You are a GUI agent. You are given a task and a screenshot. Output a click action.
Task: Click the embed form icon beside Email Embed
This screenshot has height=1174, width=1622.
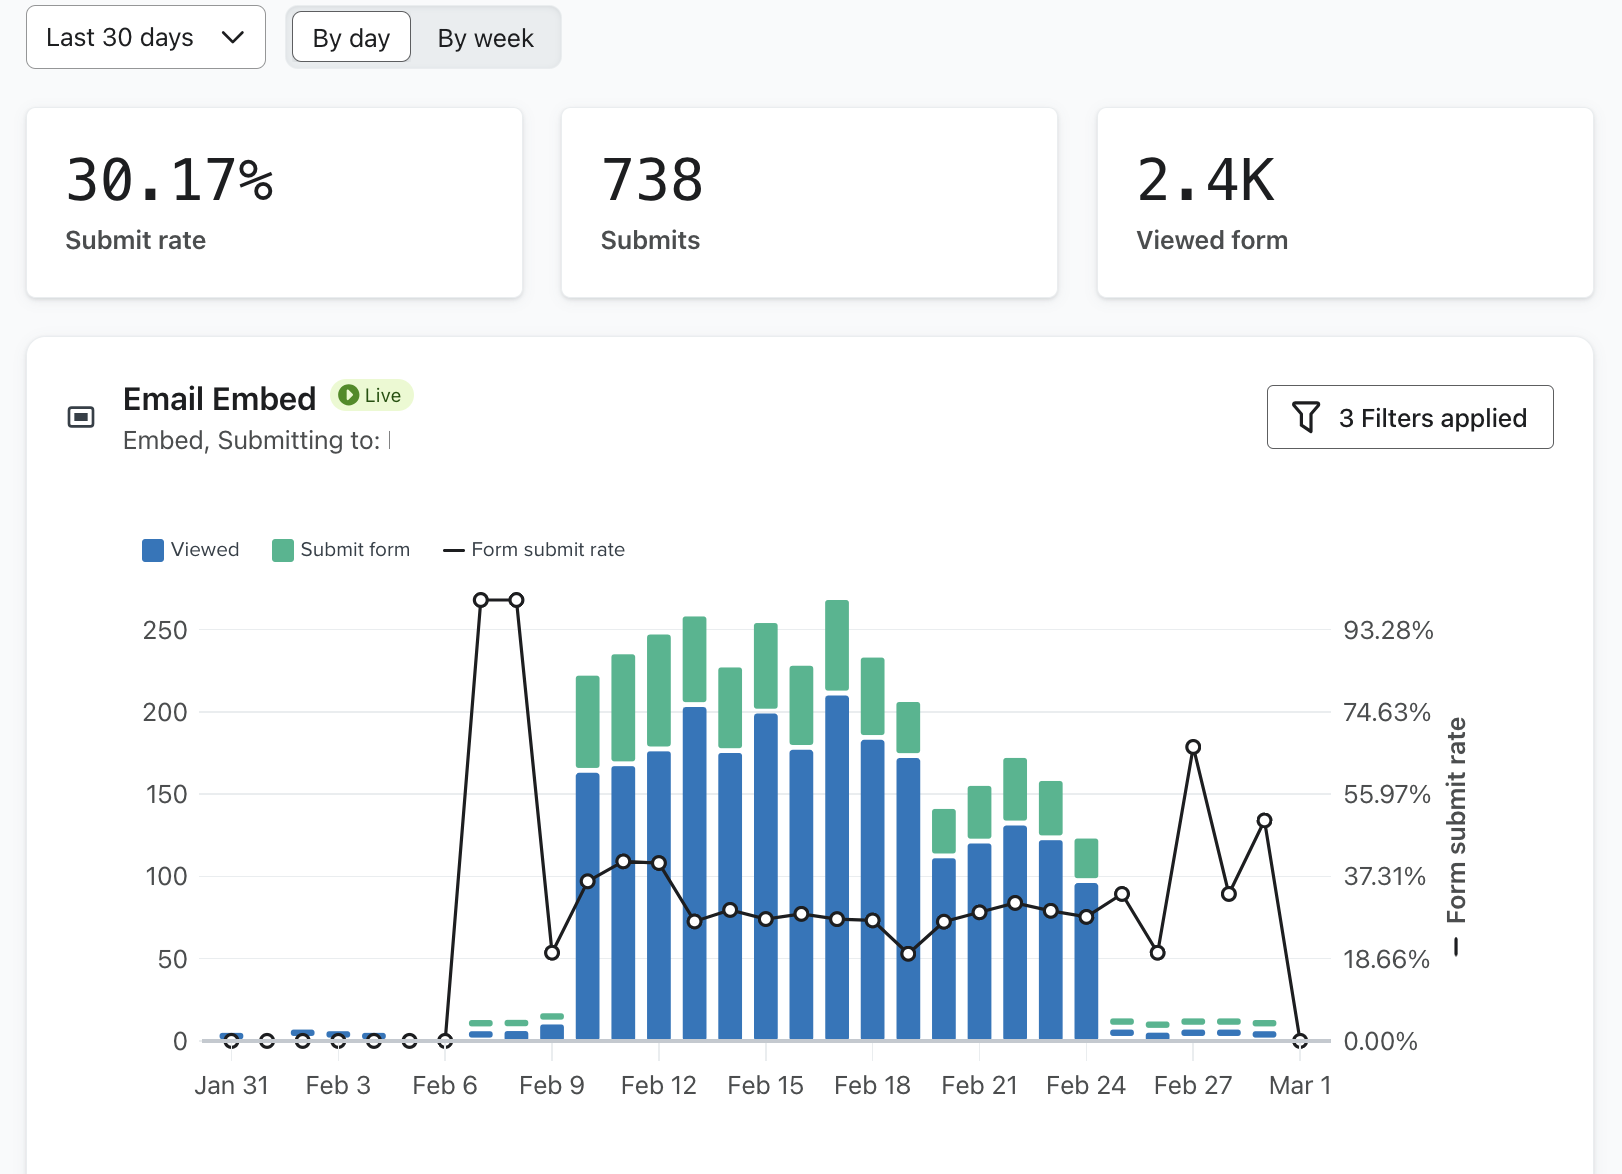pos(81,417)
